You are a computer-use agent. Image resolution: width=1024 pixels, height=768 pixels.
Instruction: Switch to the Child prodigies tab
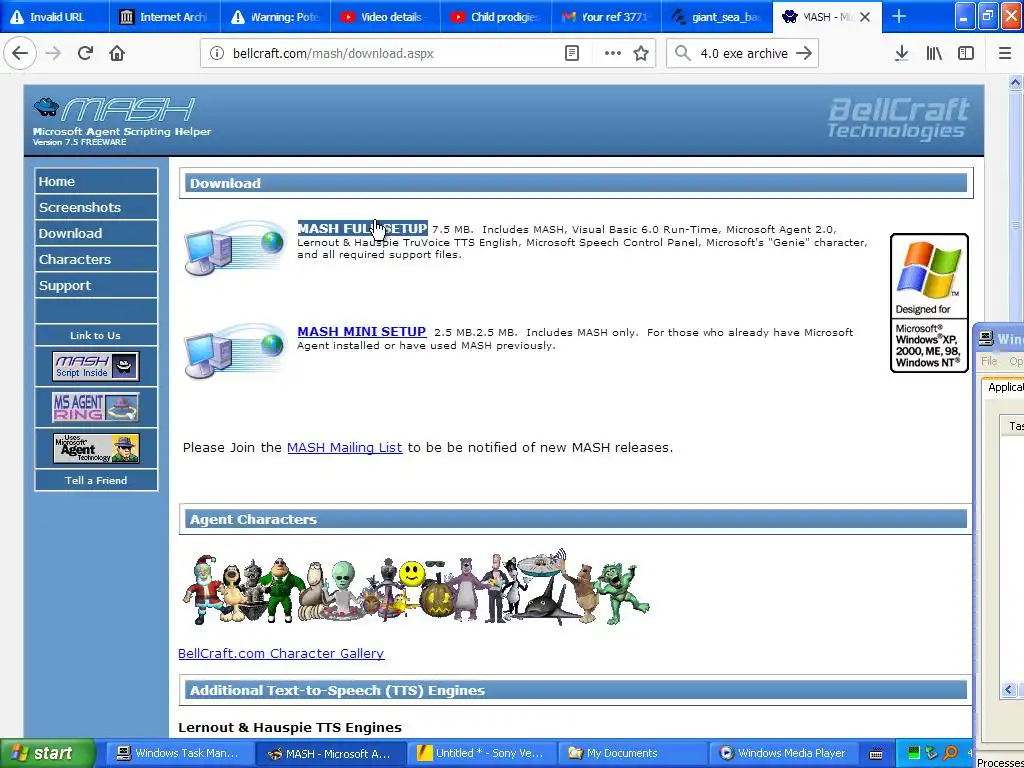[x=496, y=17]
